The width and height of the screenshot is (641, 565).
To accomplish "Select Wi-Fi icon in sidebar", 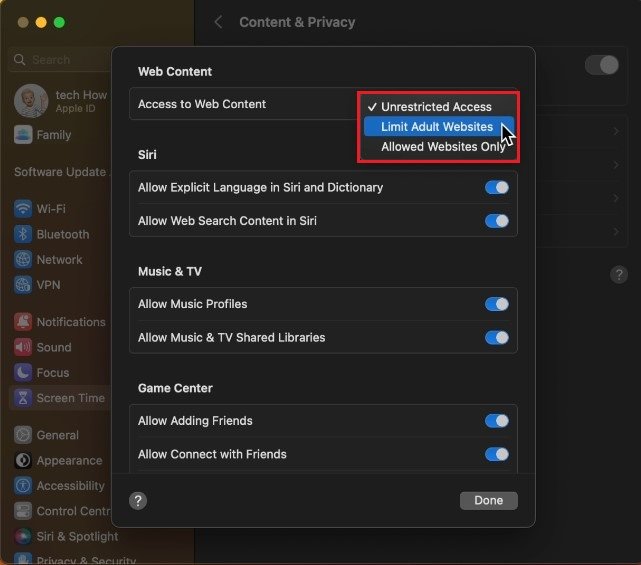I will pyautogui.click(x=23, y=209).
